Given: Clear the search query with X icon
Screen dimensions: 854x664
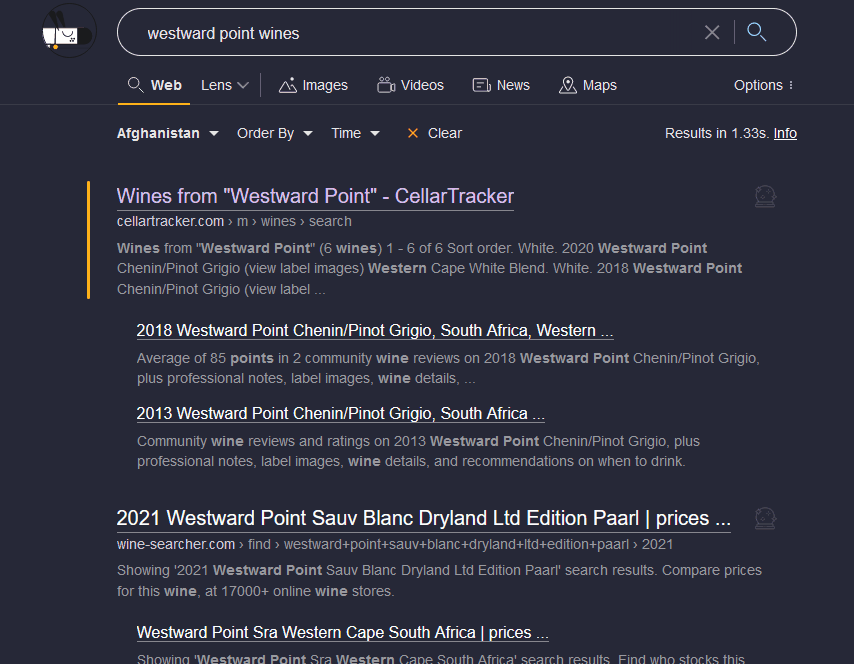Looking at the screenshot, I should coord(712,33).
